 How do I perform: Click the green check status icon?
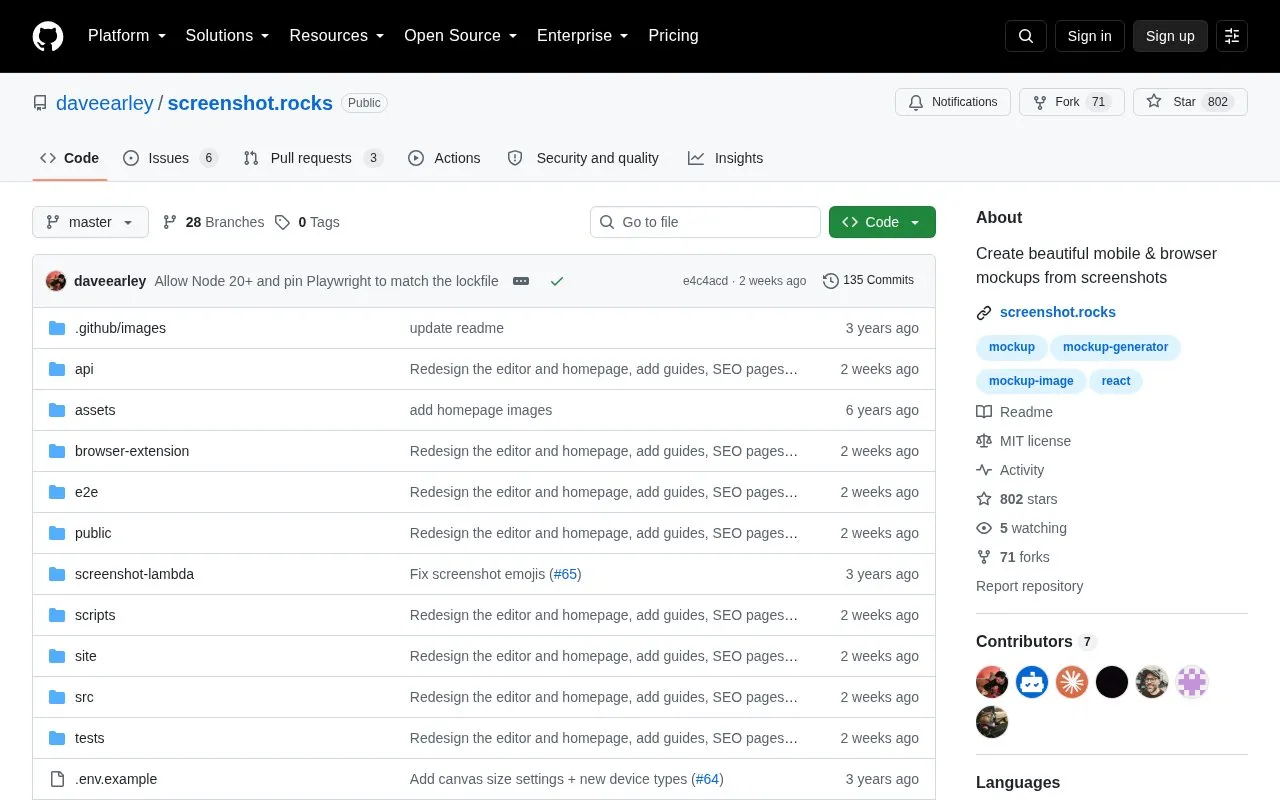coord(557,281)
